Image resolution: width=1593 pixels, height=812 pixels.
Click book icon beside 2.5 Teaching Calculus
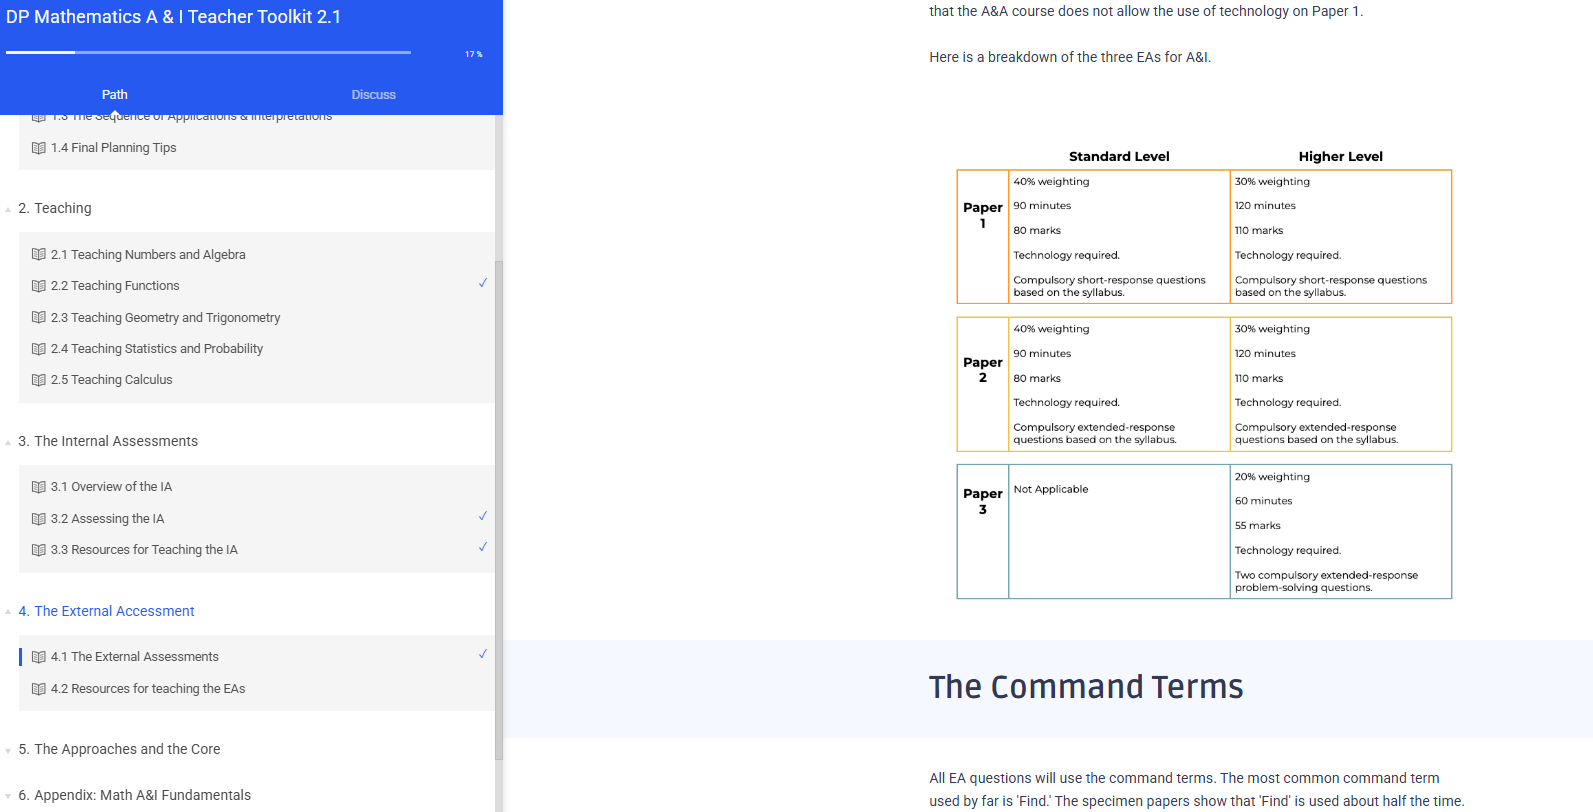point(38,380)
